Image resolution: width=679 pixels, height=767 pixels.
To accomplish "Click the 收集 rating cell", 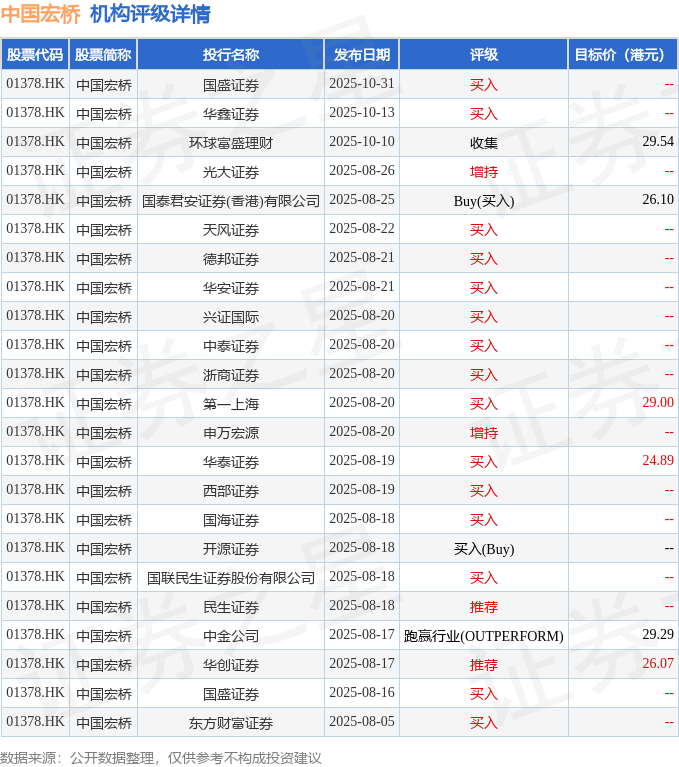I will point(484,143).
